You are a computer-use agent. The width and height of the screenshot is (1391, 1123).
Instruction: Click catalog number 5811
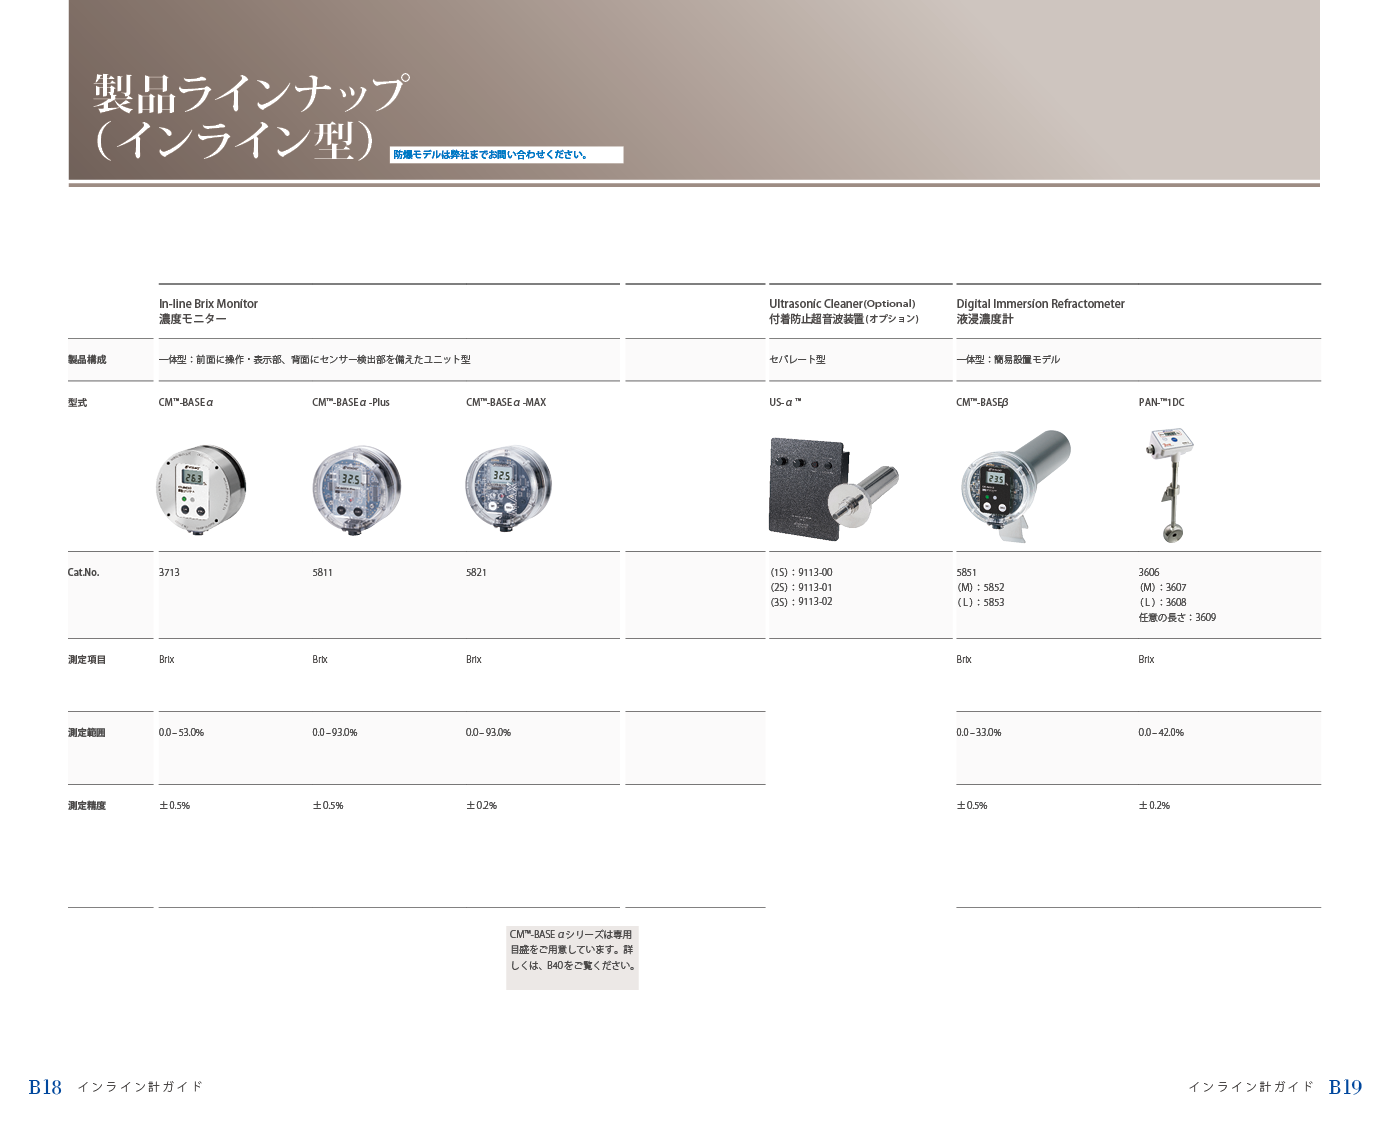[x=322, y=572]
